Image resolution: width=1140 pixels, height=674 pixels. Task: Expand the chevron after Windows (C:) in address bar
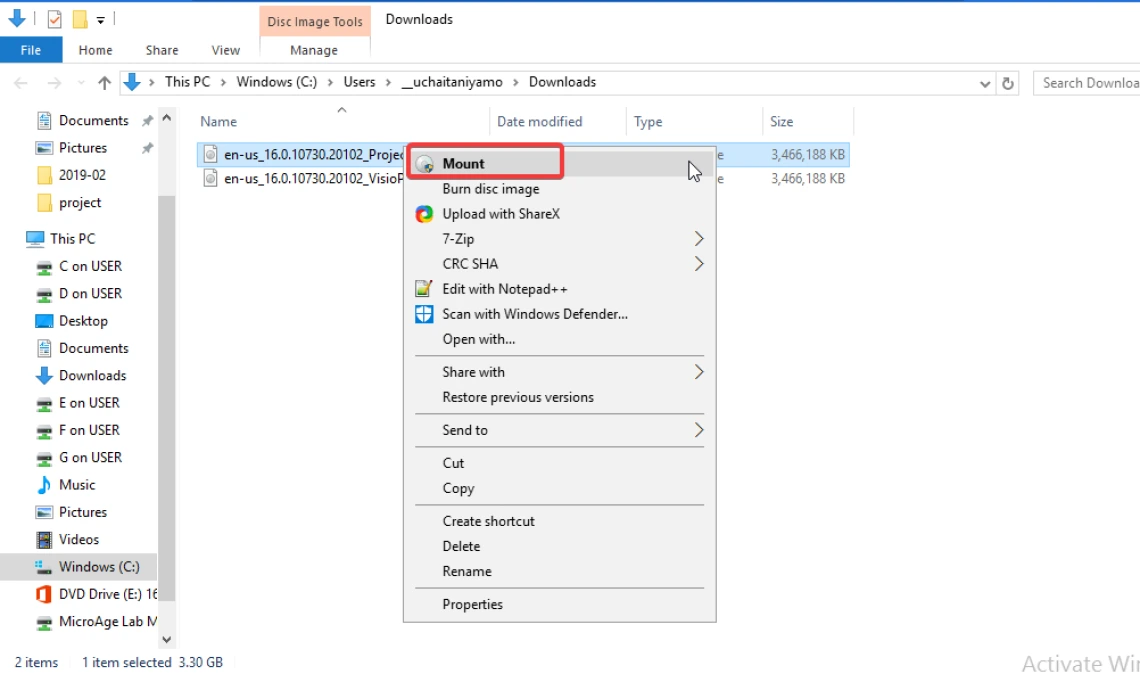point(330,83)
